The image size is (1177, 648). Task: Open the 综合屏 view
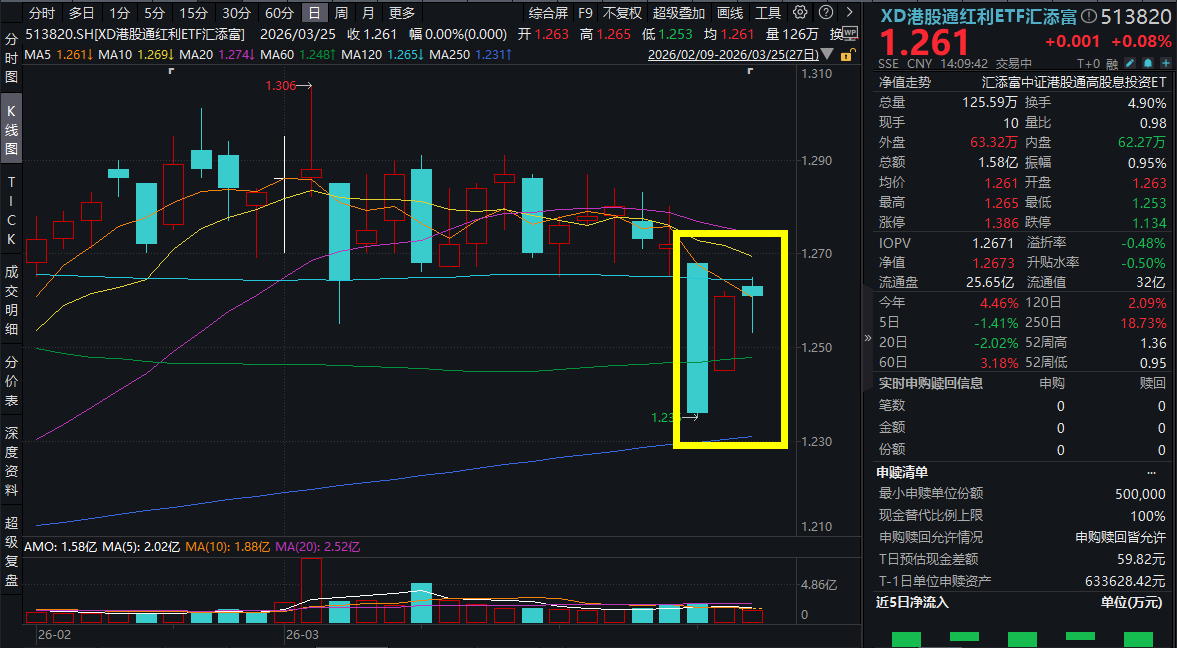pyautogui.click(x=548, y=13)
